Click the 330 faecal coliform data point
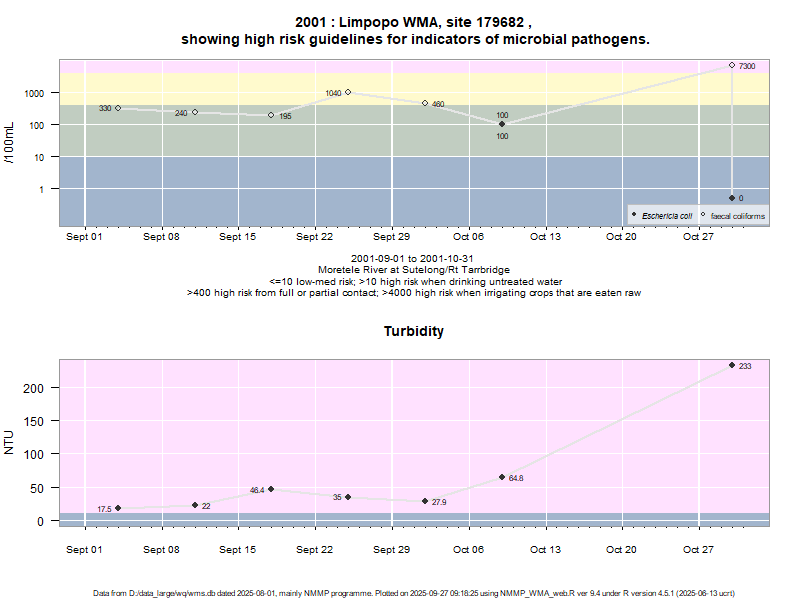 [118, 108]
